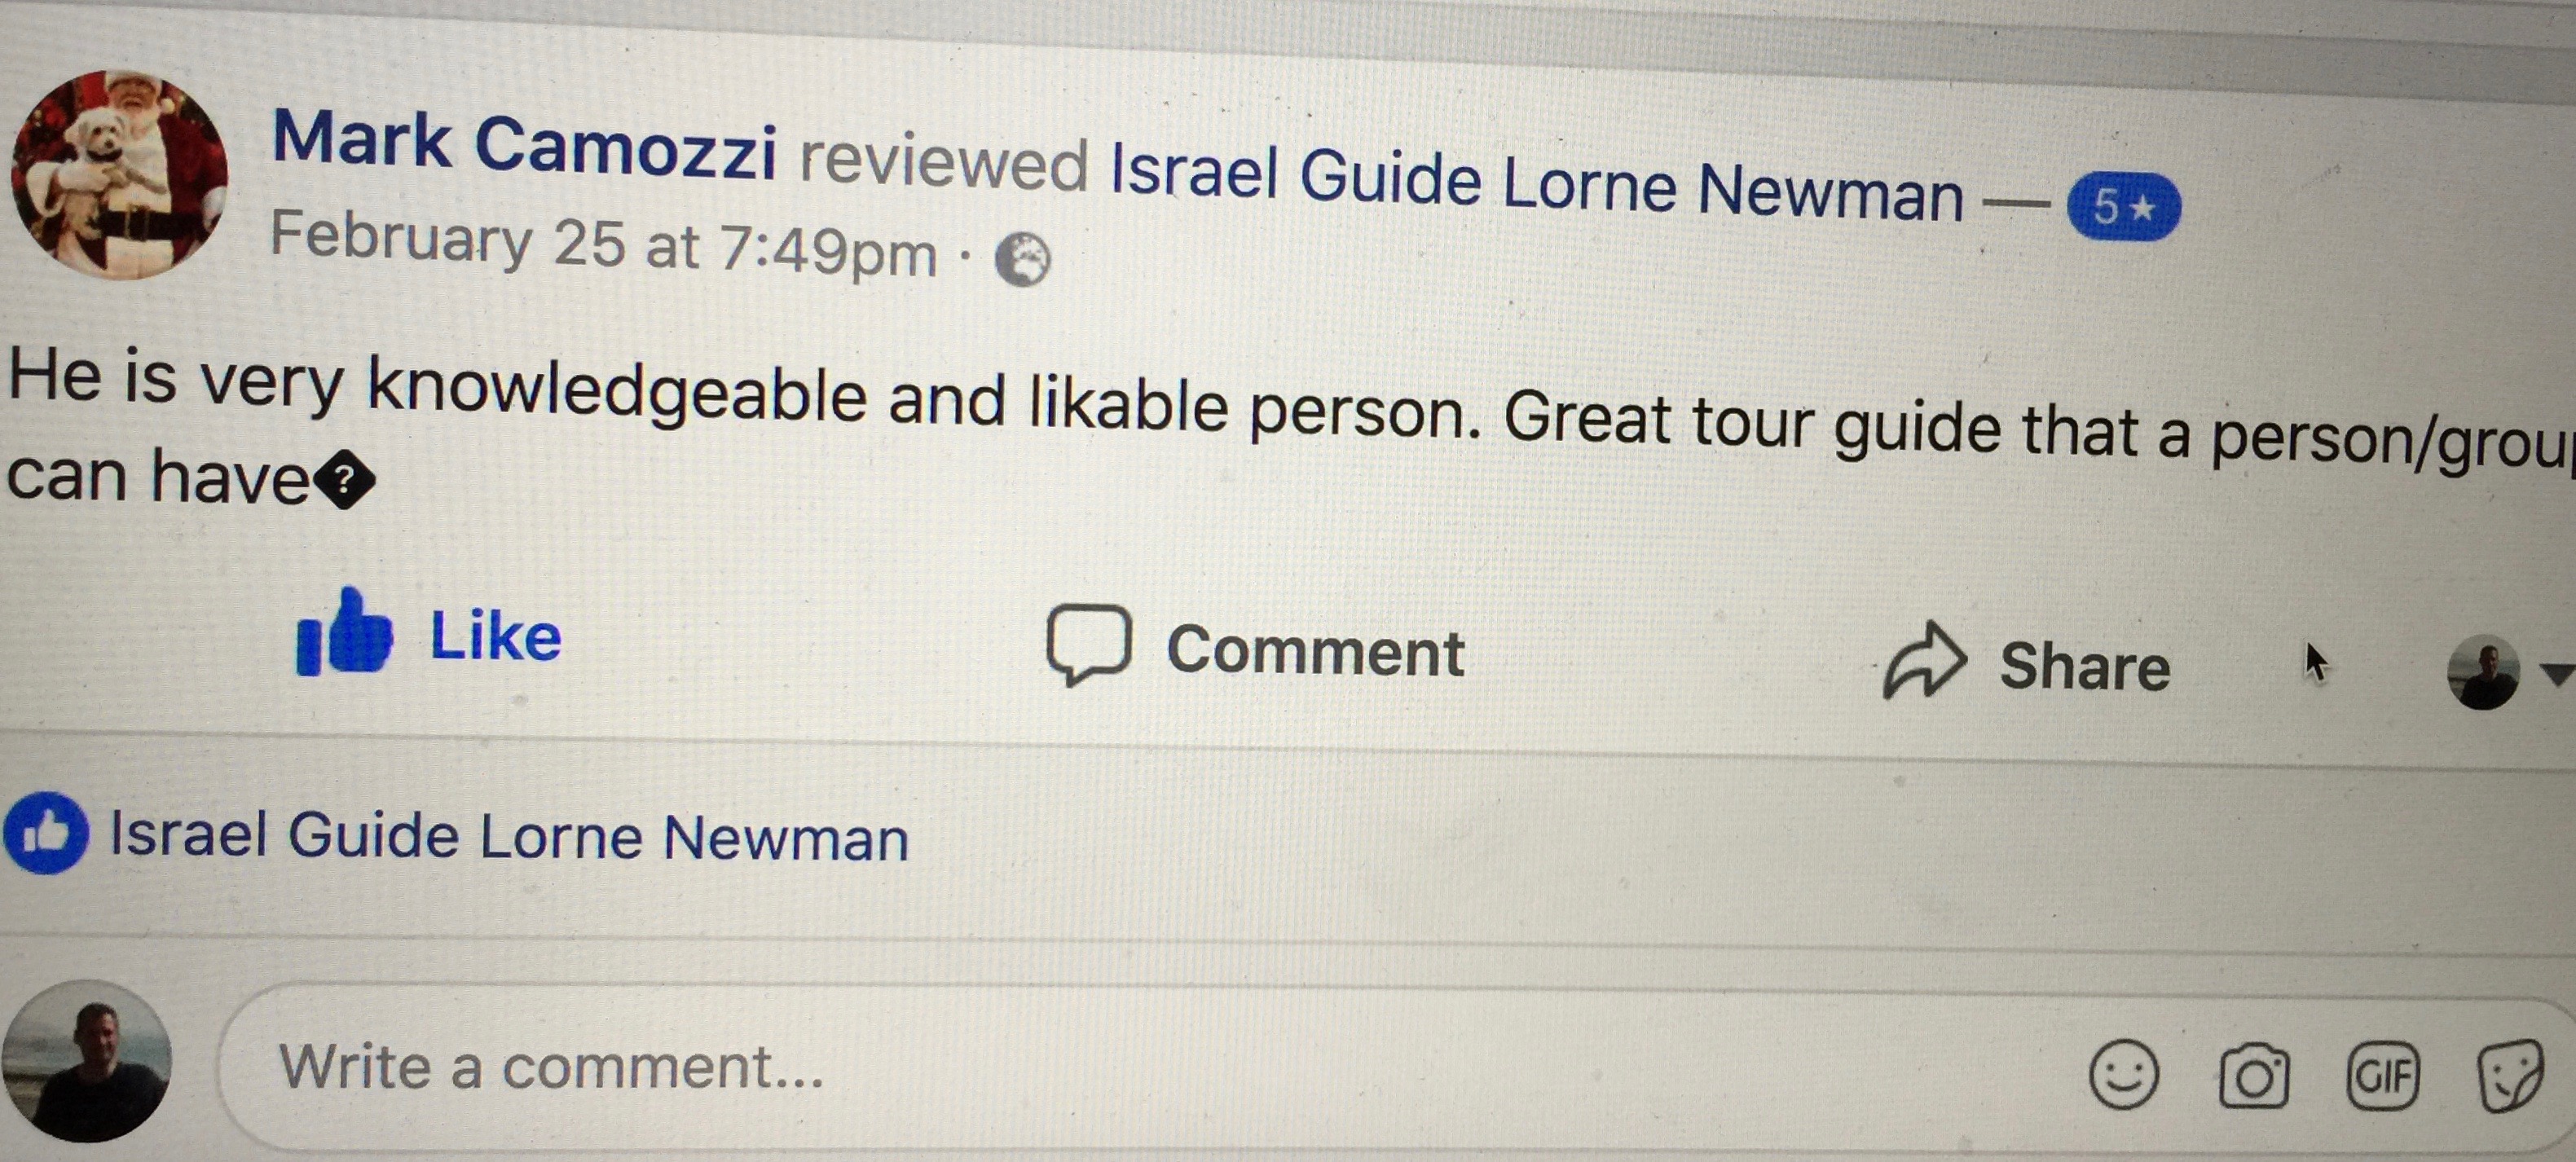
Task: Open Israel Guide Lorne Newman page link
Action: [x=1536, y=182]
